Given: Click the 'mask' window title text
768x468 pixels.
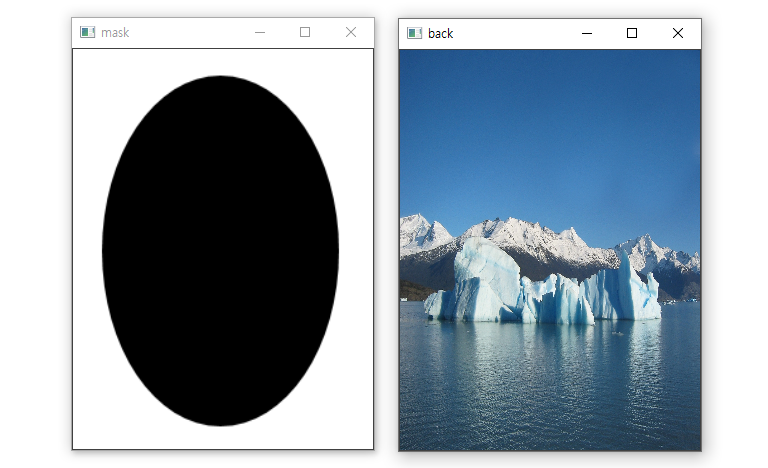Looking at the screenshot, I should (115, 33).
